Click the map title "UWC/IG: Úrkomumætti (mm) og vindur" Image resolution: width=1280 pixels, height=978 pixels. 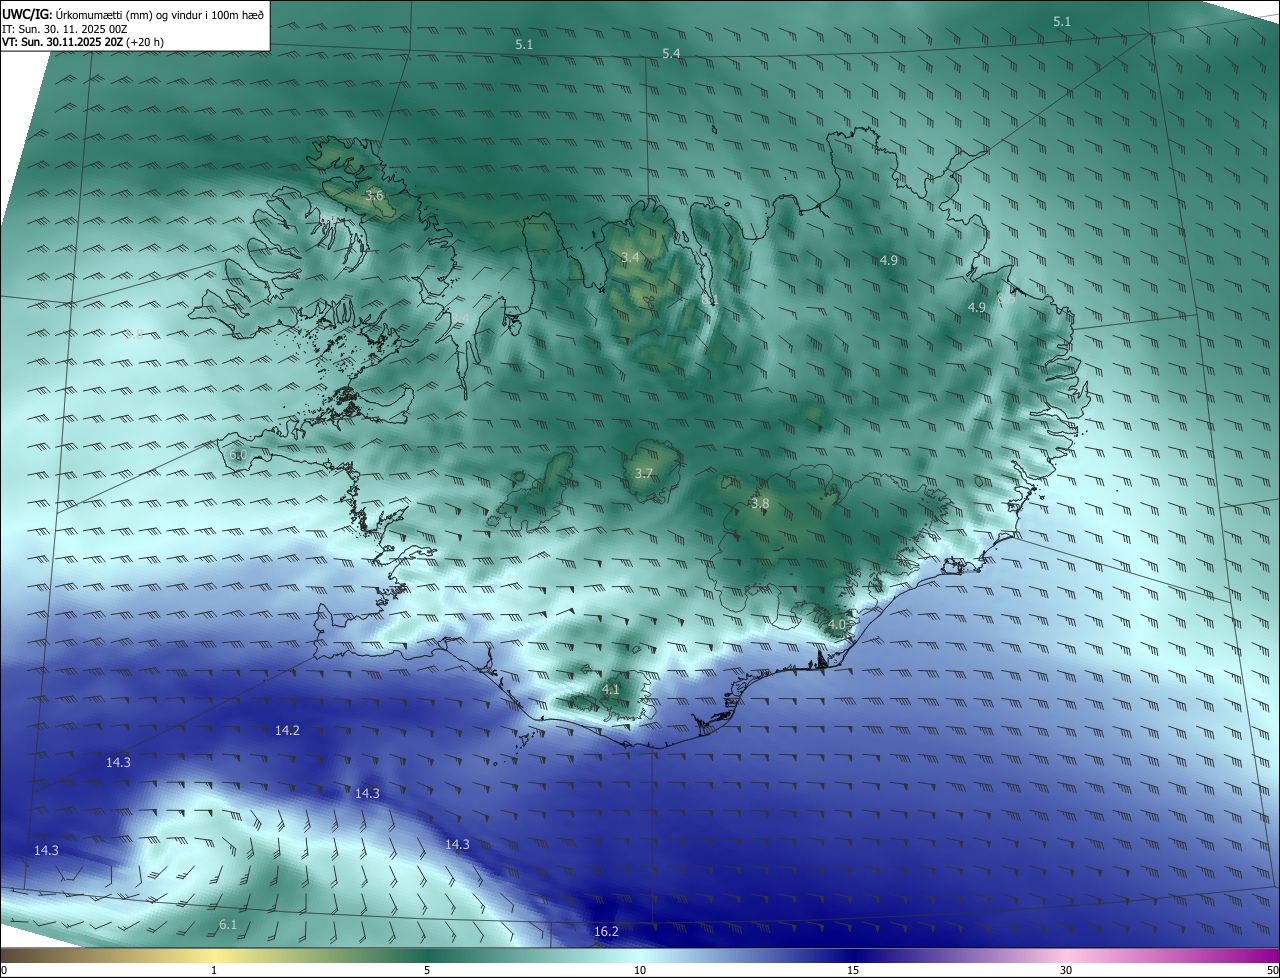tap(133, 14)
